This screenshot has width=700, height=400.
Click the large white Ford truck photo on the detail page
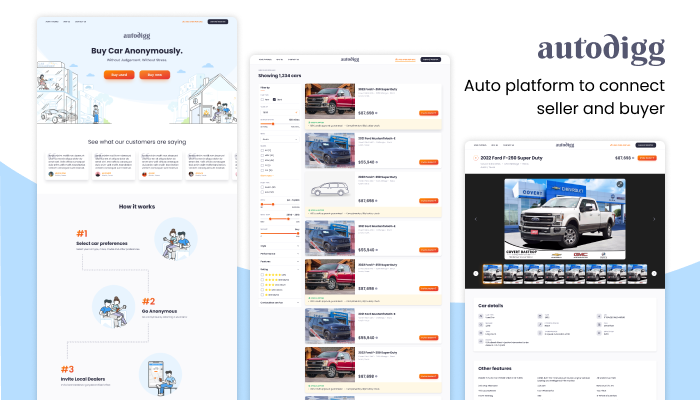(565, 219)
